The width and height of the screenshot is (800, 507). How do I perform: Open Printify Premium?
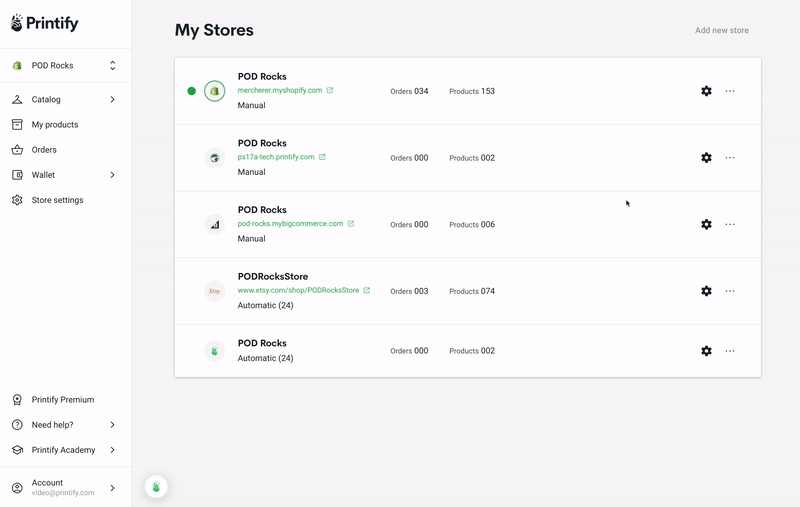(x=65, y=399)
